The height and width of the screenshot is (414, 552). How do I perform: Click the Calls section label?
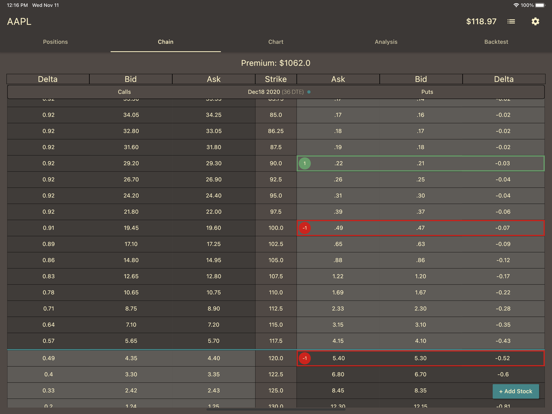[124, 92]
